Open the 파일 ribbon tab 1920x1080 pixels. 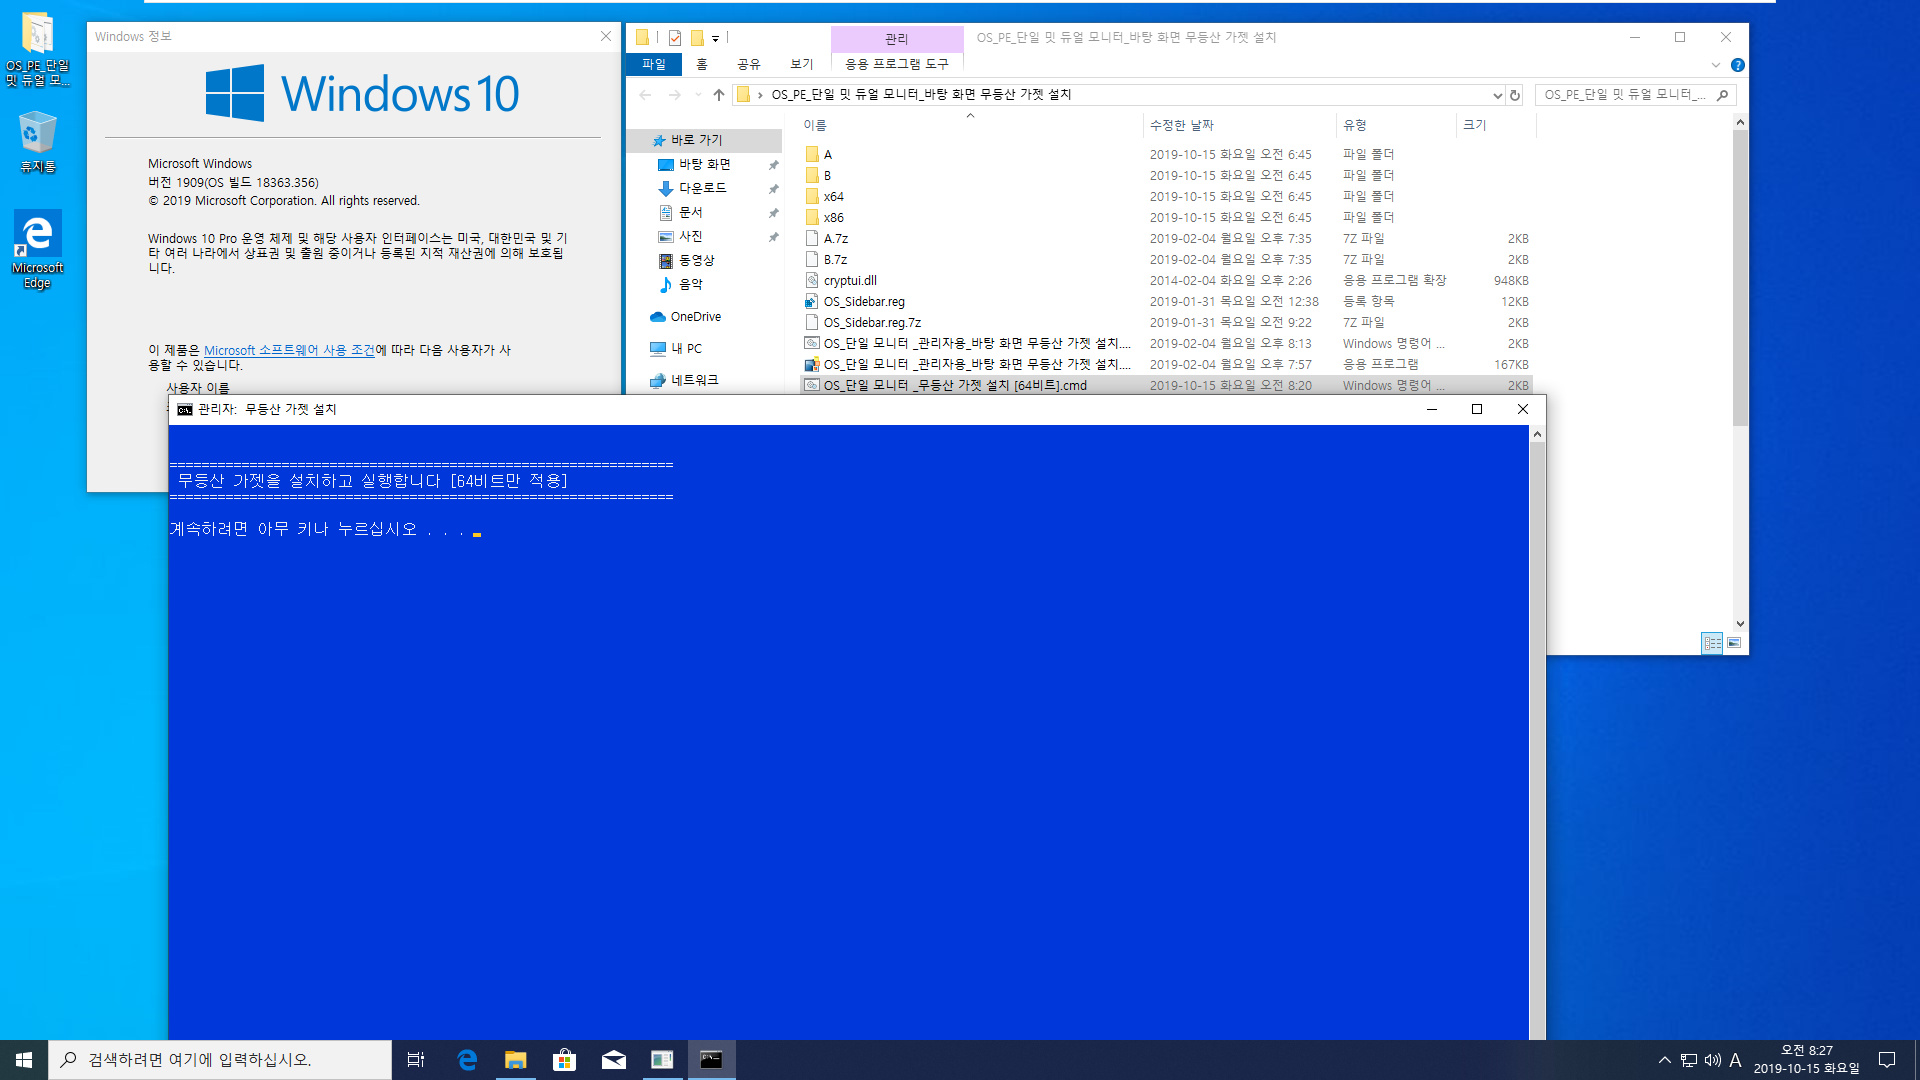[654, 64]
